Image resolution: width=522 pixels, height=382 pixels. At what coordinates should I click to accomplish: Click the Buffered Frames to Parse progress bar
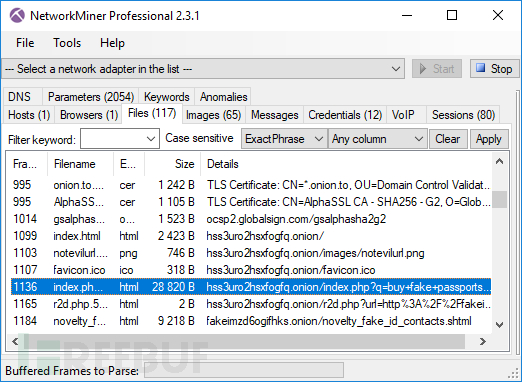point(244,371)
